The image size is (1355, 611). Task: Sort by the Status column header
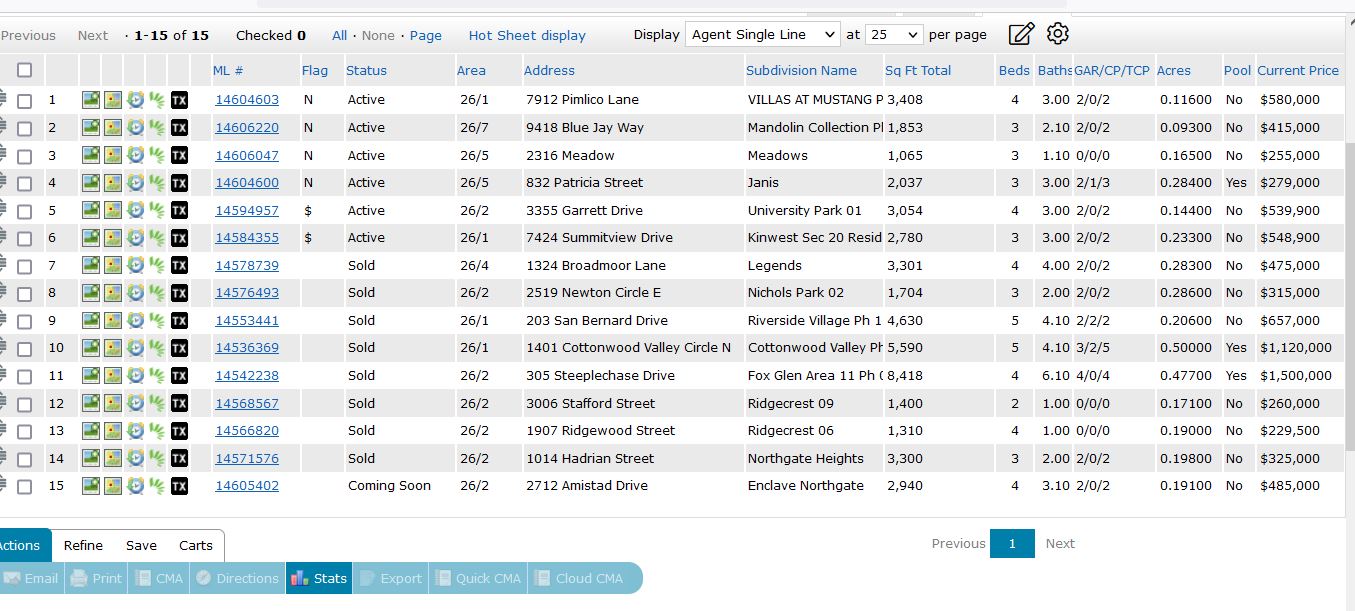coord(366,70)
